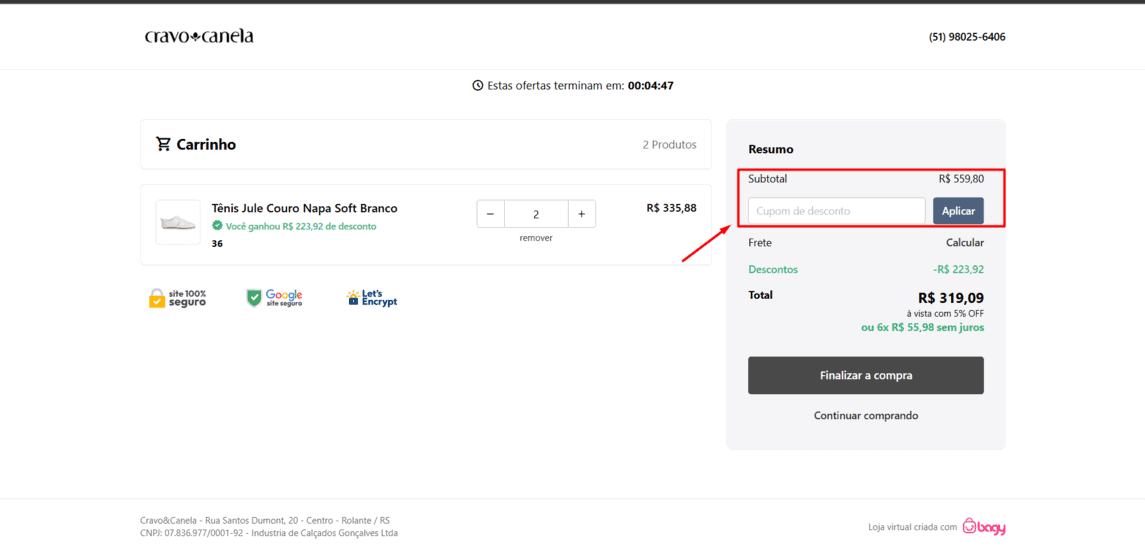Click the Rua Santos Dumont address line
This screenshot has height=551, width=1145.
(x=265, y=520)
